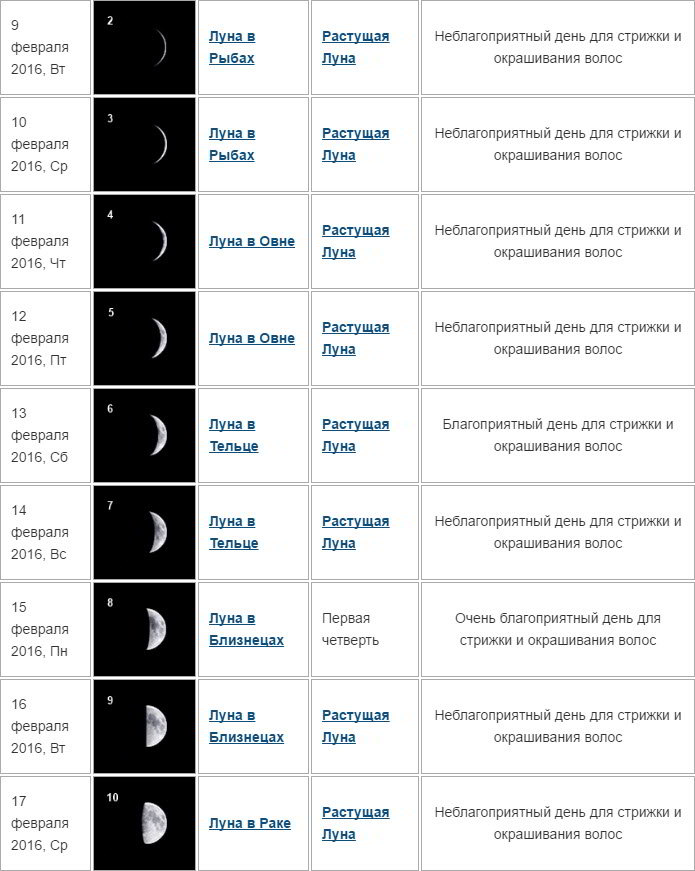Click "Луна в Рыбах" in 10 февраля row

pyautogui.click(x=232, y=144)
